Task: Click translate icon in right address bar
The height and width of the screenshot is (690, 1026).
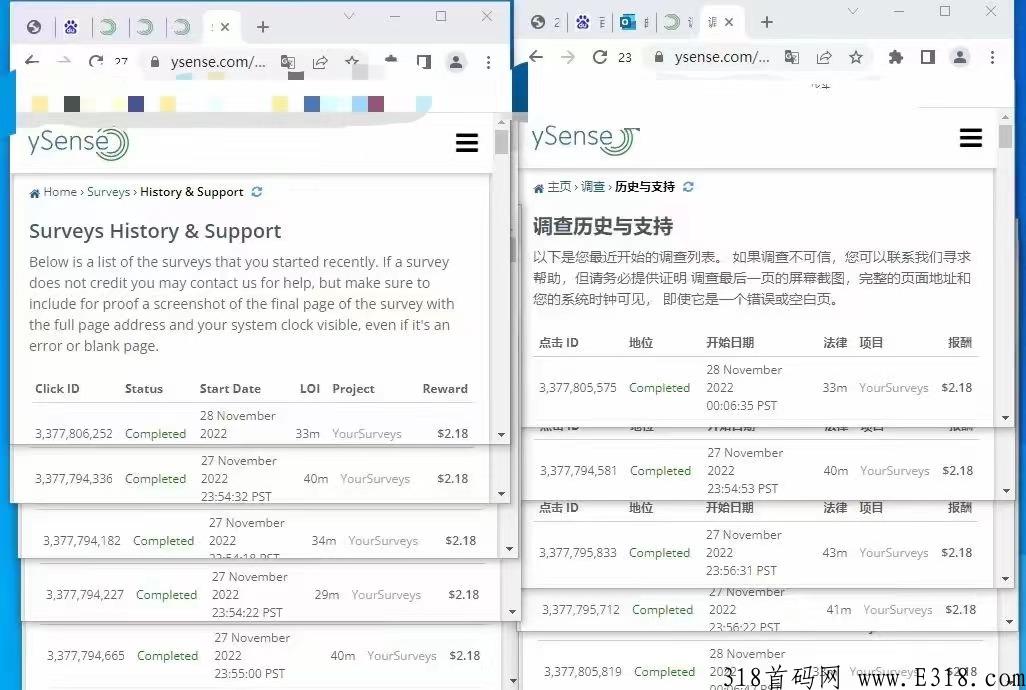Action: point(792,58)
